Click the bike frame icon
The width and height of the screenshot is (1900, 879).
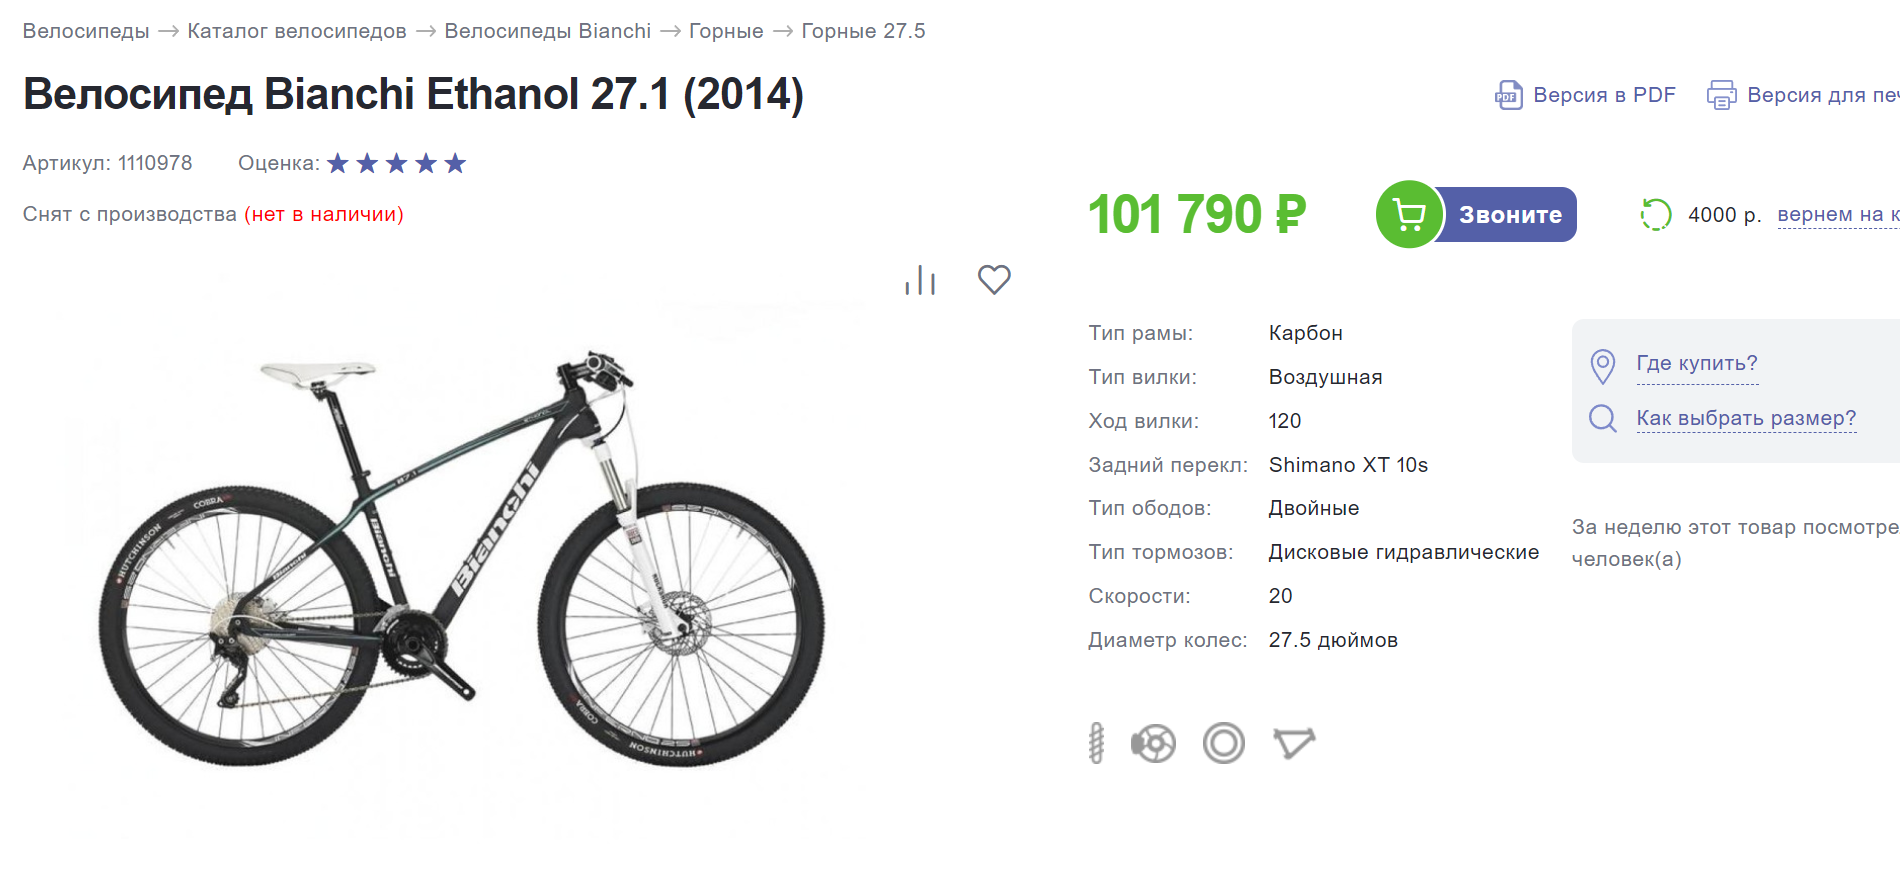coord(1294,743)
